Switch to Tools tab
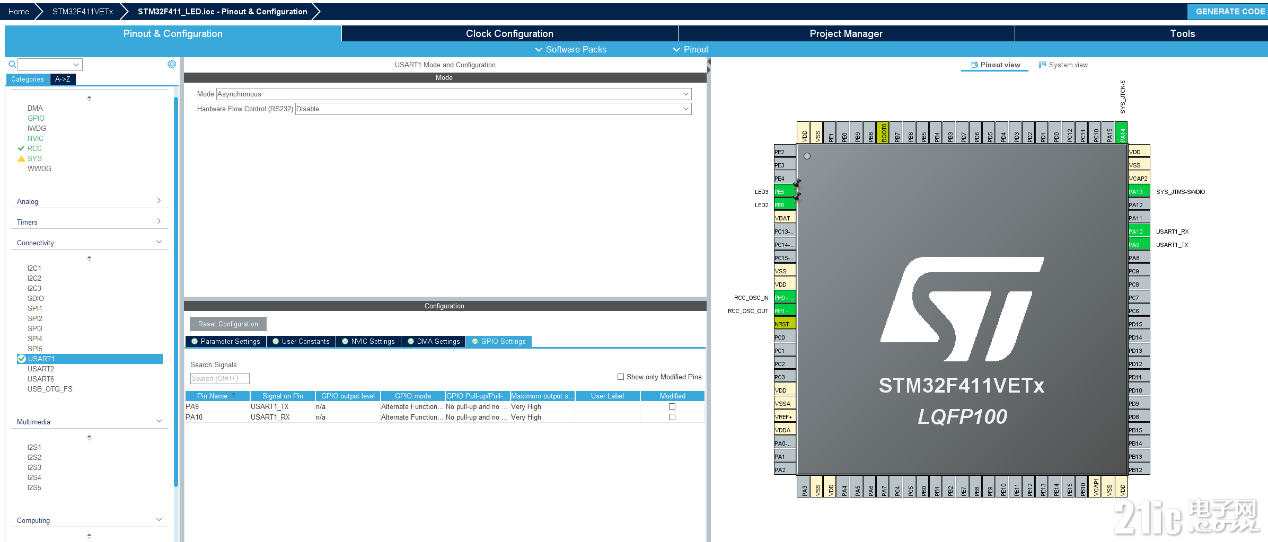This screenshot has width=1268, height=542. 1183,33
